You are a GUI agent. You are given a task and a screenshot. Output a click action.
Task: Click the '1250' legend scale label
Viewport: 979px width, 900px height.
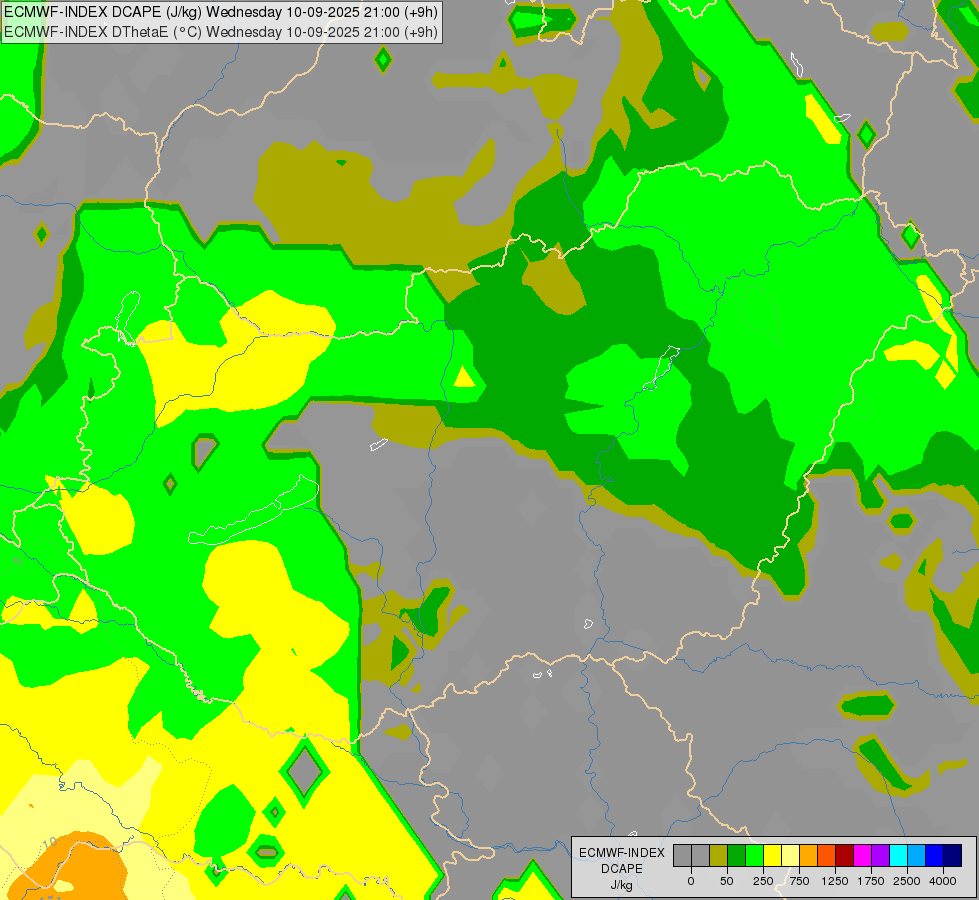(835, 881)
